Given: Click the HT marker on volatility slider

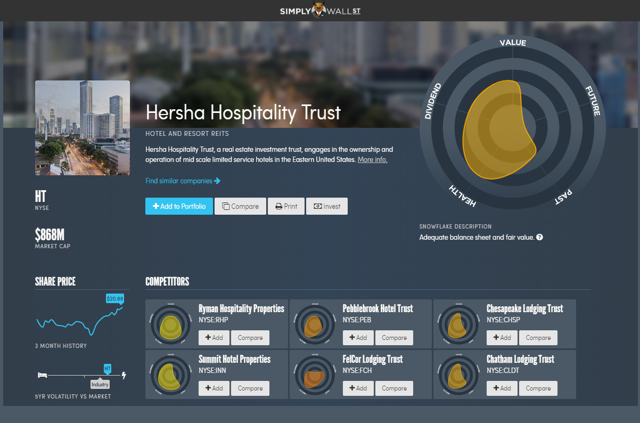Looking at the screenshot, I should click(x=107, y=369).
